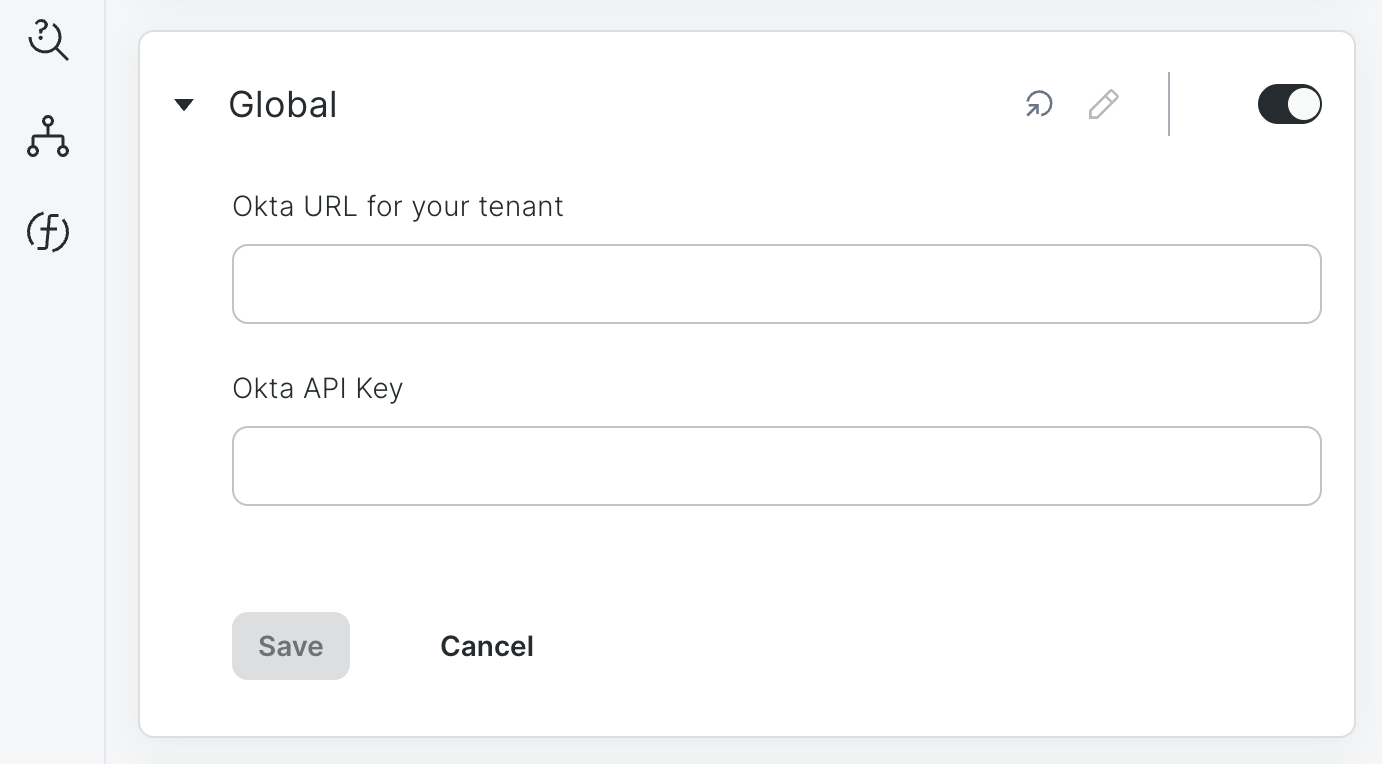
Task: Click the disclosure triangle beside Global
Action: click(x=184, y=104)
